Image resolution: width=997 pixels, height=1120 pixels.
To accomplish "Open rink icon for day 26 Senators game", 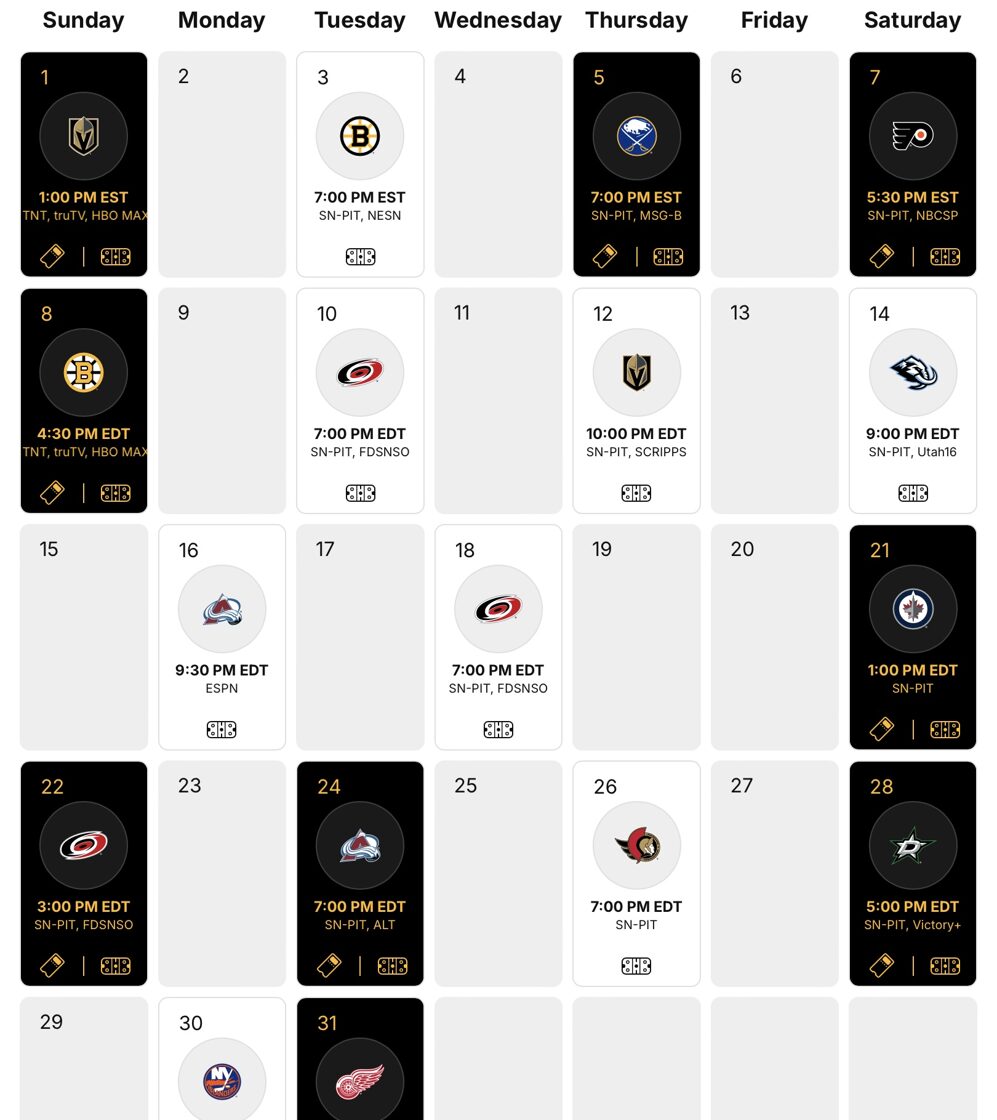I will (x=636, y=966).
